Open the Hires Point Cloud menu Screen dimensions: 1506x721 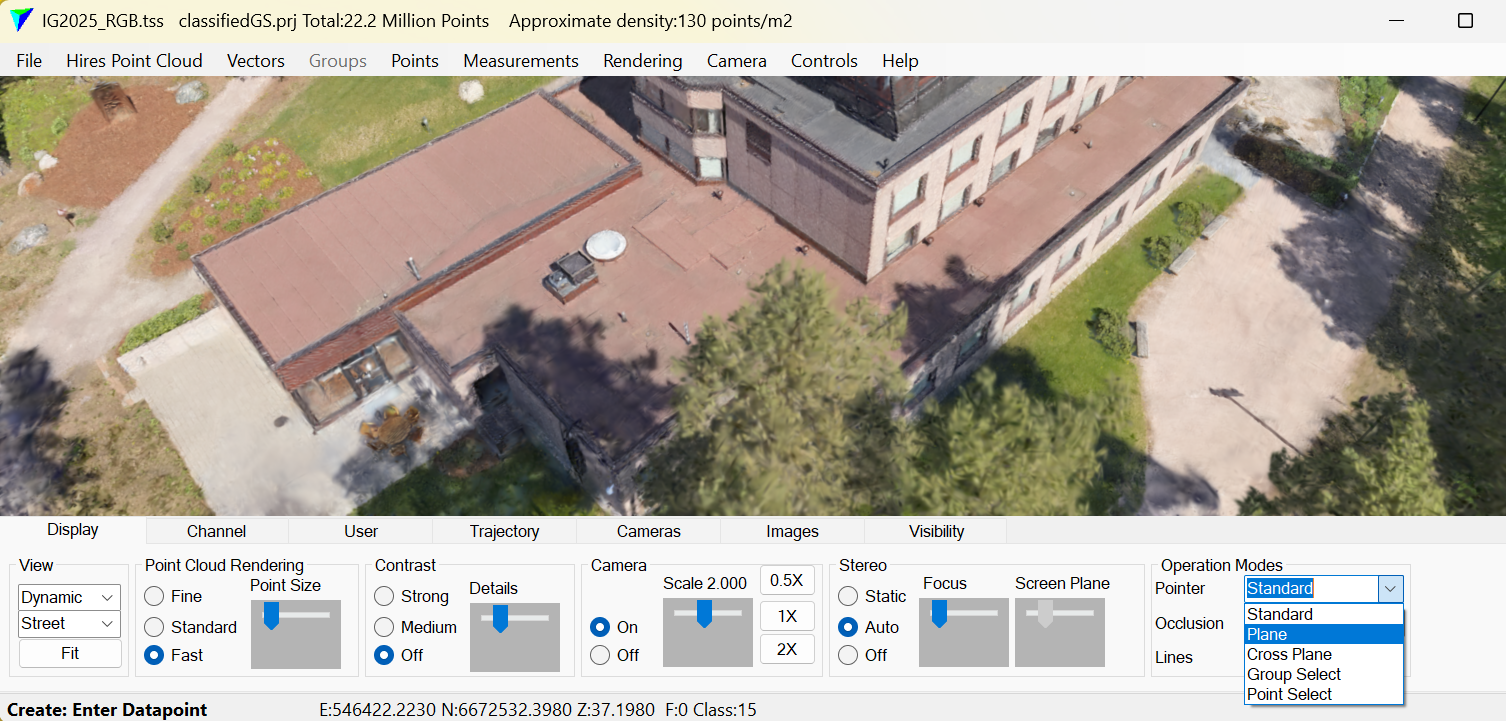134,61
